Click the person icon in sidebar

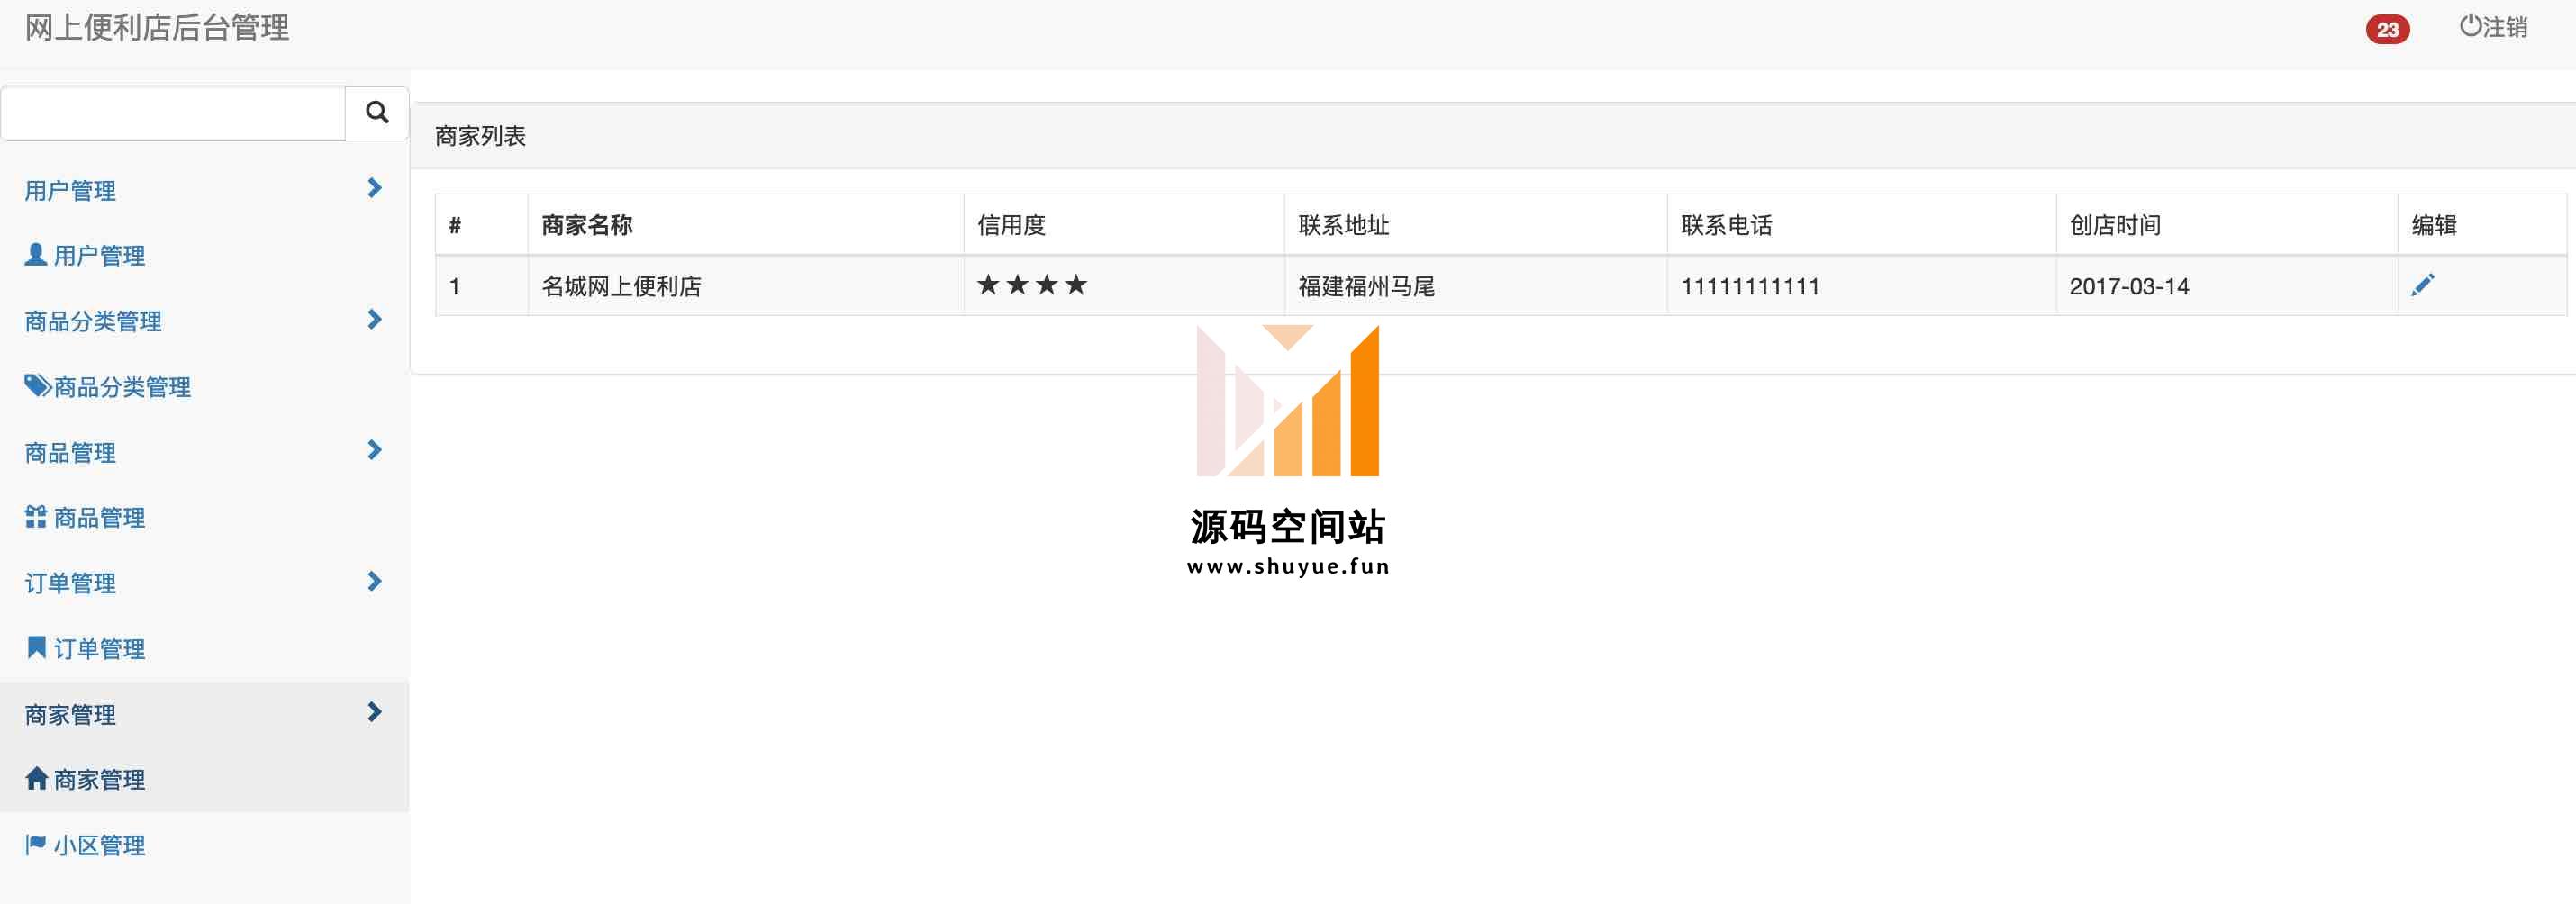(36, 254)
